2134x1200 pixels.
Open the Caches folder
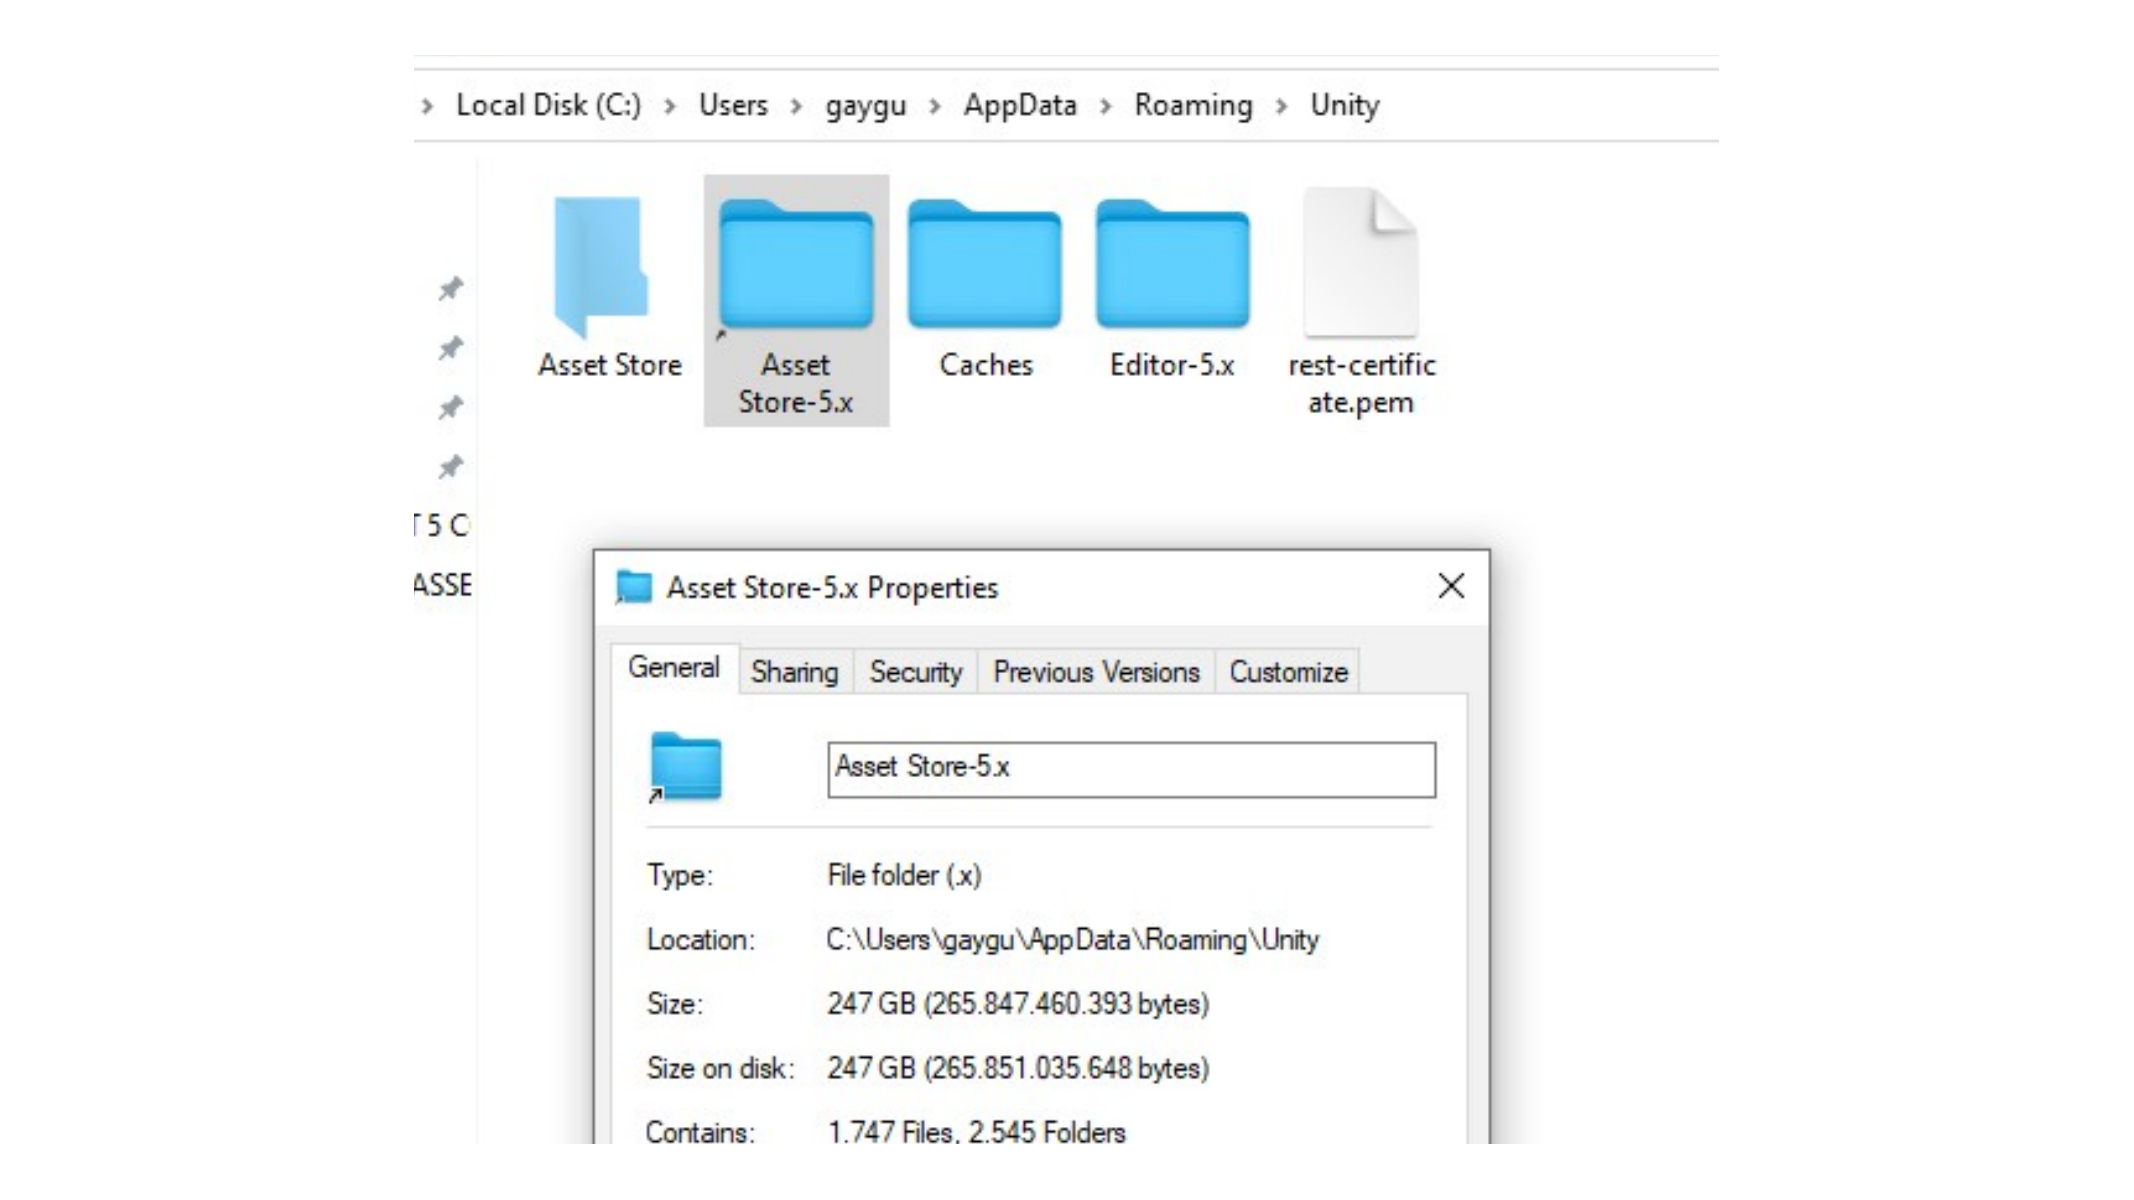click(985, 288)
